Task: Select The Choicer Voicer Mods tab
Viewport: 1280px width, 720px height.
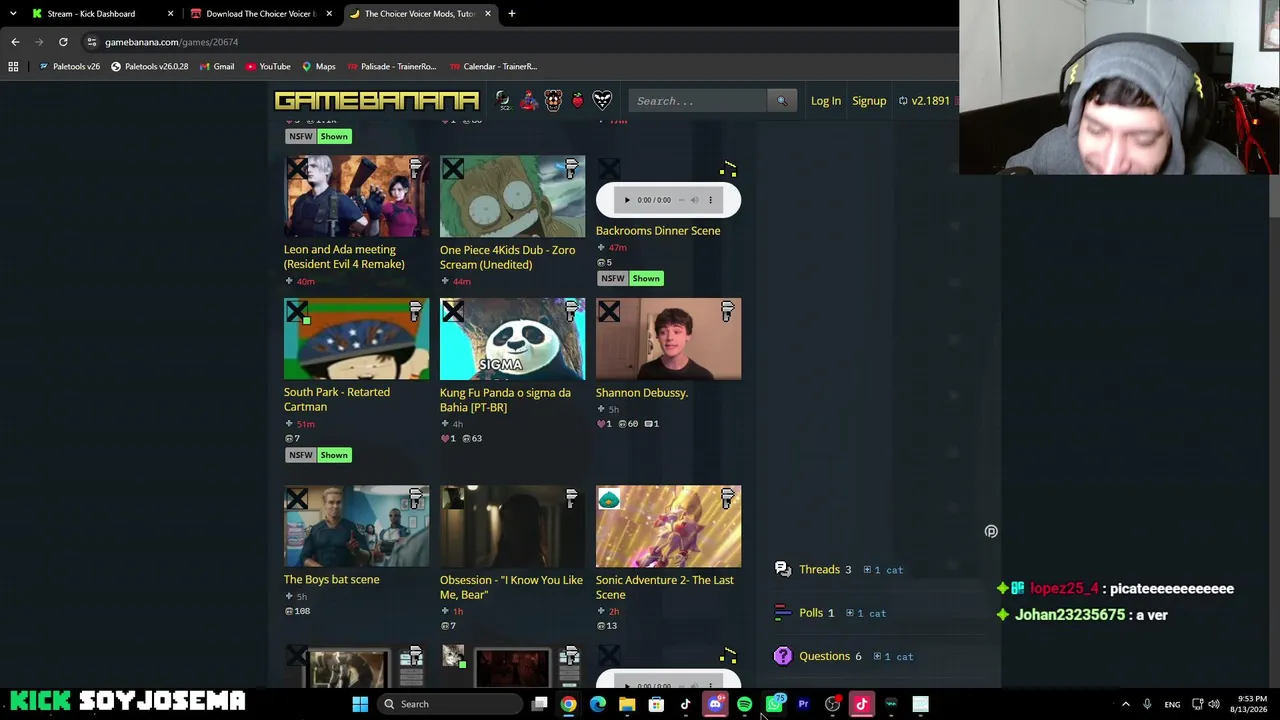Action: pos(421,14)
